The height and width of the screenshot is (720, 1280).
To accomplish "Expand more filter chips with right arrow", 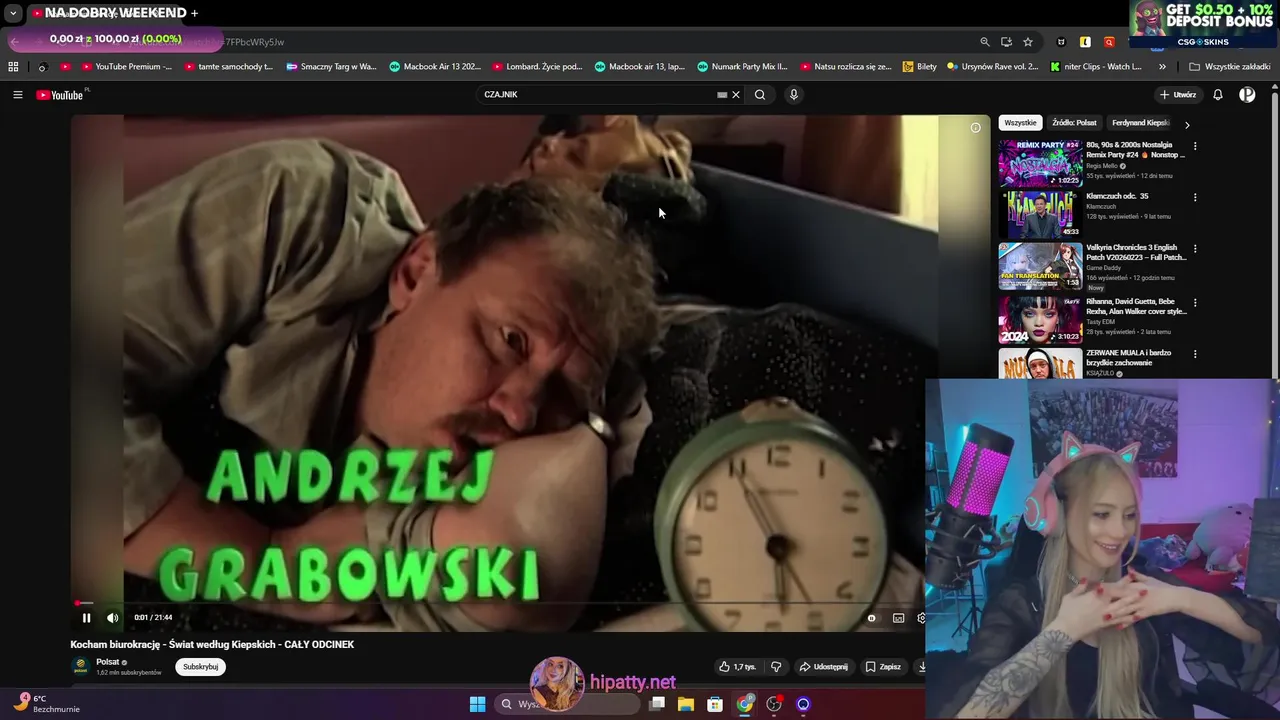I will (1187, 125).
